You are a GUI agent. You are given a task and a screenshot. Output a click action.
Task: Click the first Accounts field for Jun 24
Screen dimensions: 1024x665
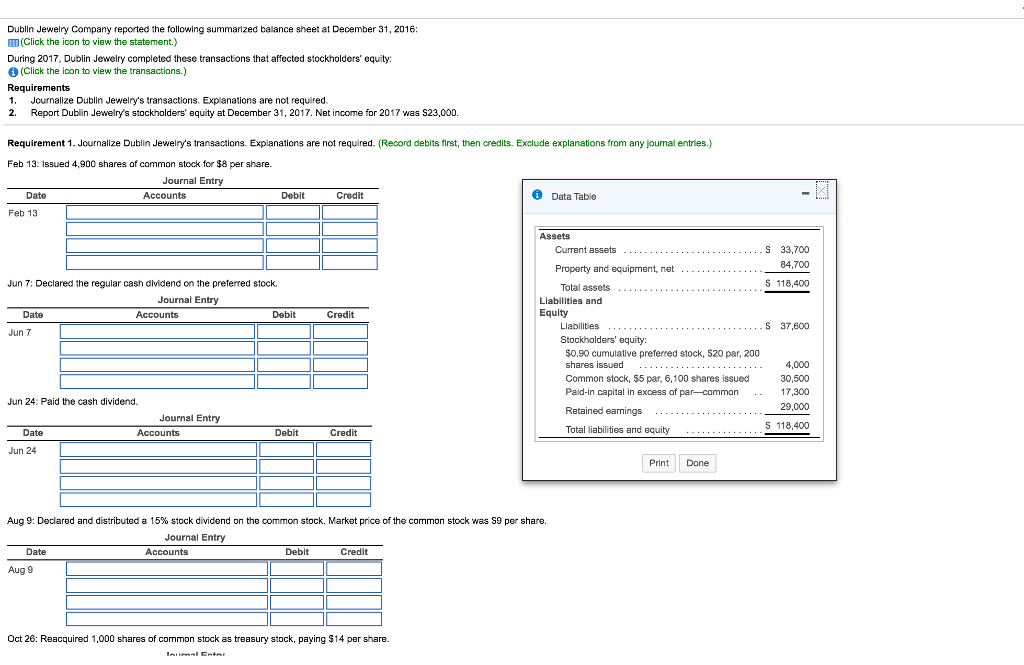(x=159, y=449)
